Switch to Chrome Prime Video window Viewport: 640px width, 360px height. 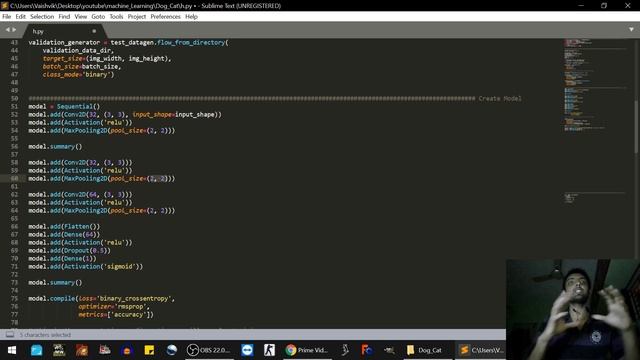click(307, 350)
